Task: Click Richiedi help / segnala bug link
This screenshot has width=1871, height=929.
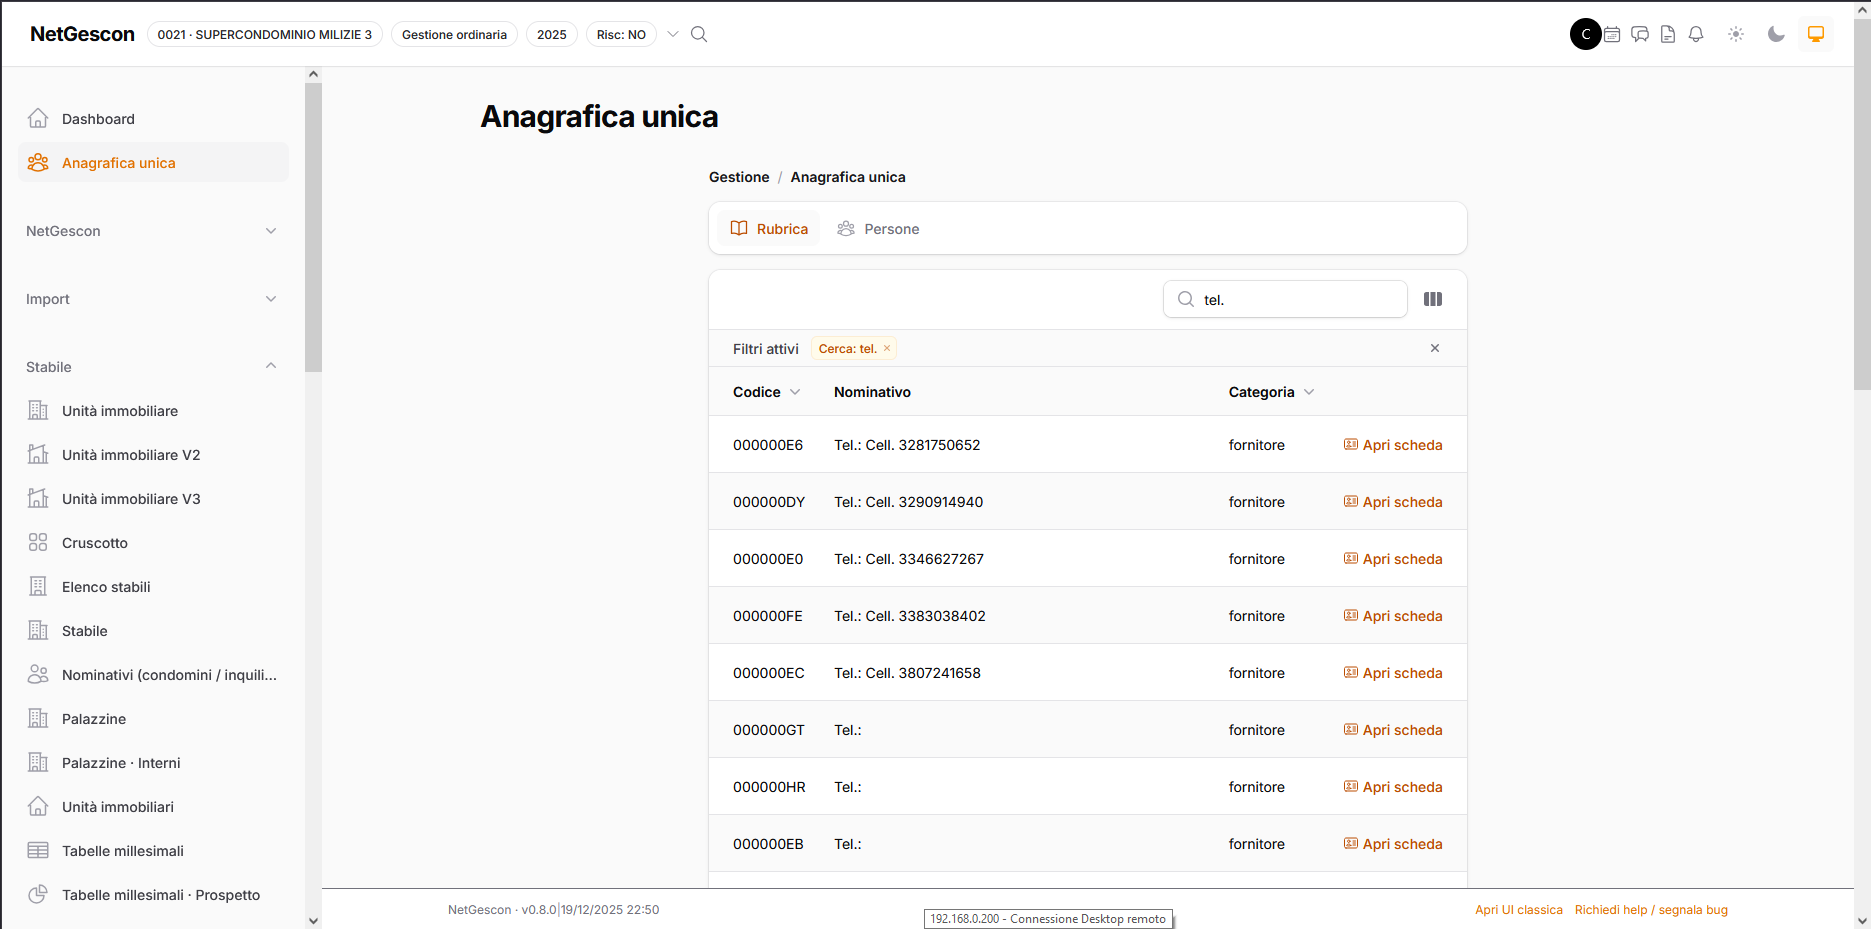Action: [1651, 910]
